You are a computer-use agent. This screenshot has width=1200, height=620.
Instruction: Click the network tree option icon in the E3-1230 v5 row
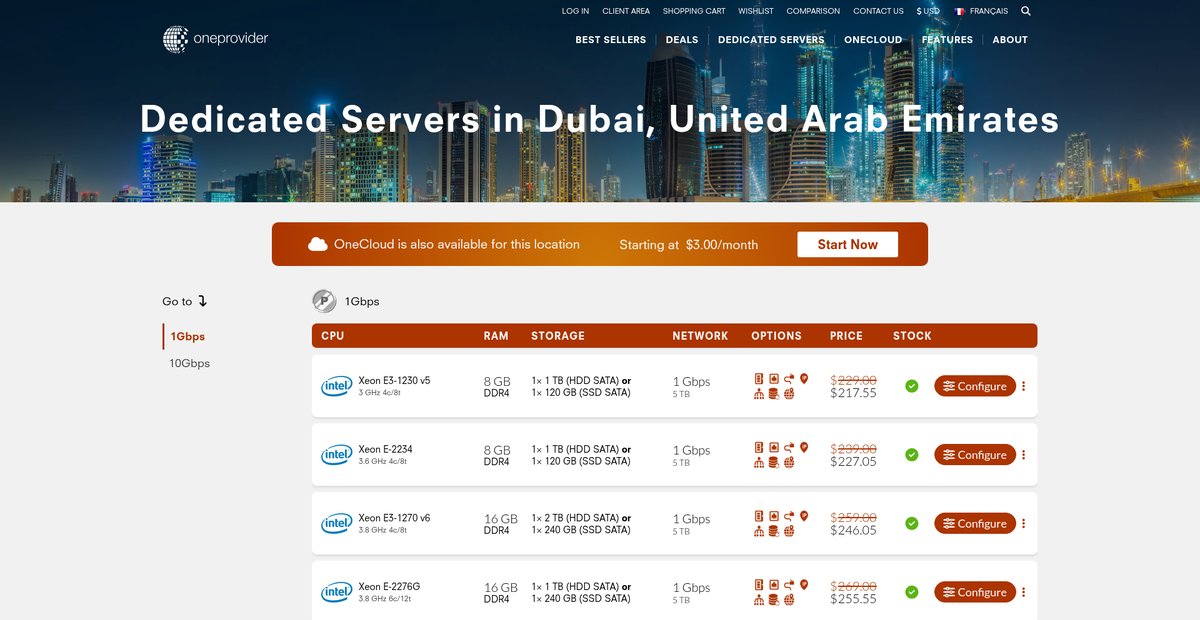(759, 394)
